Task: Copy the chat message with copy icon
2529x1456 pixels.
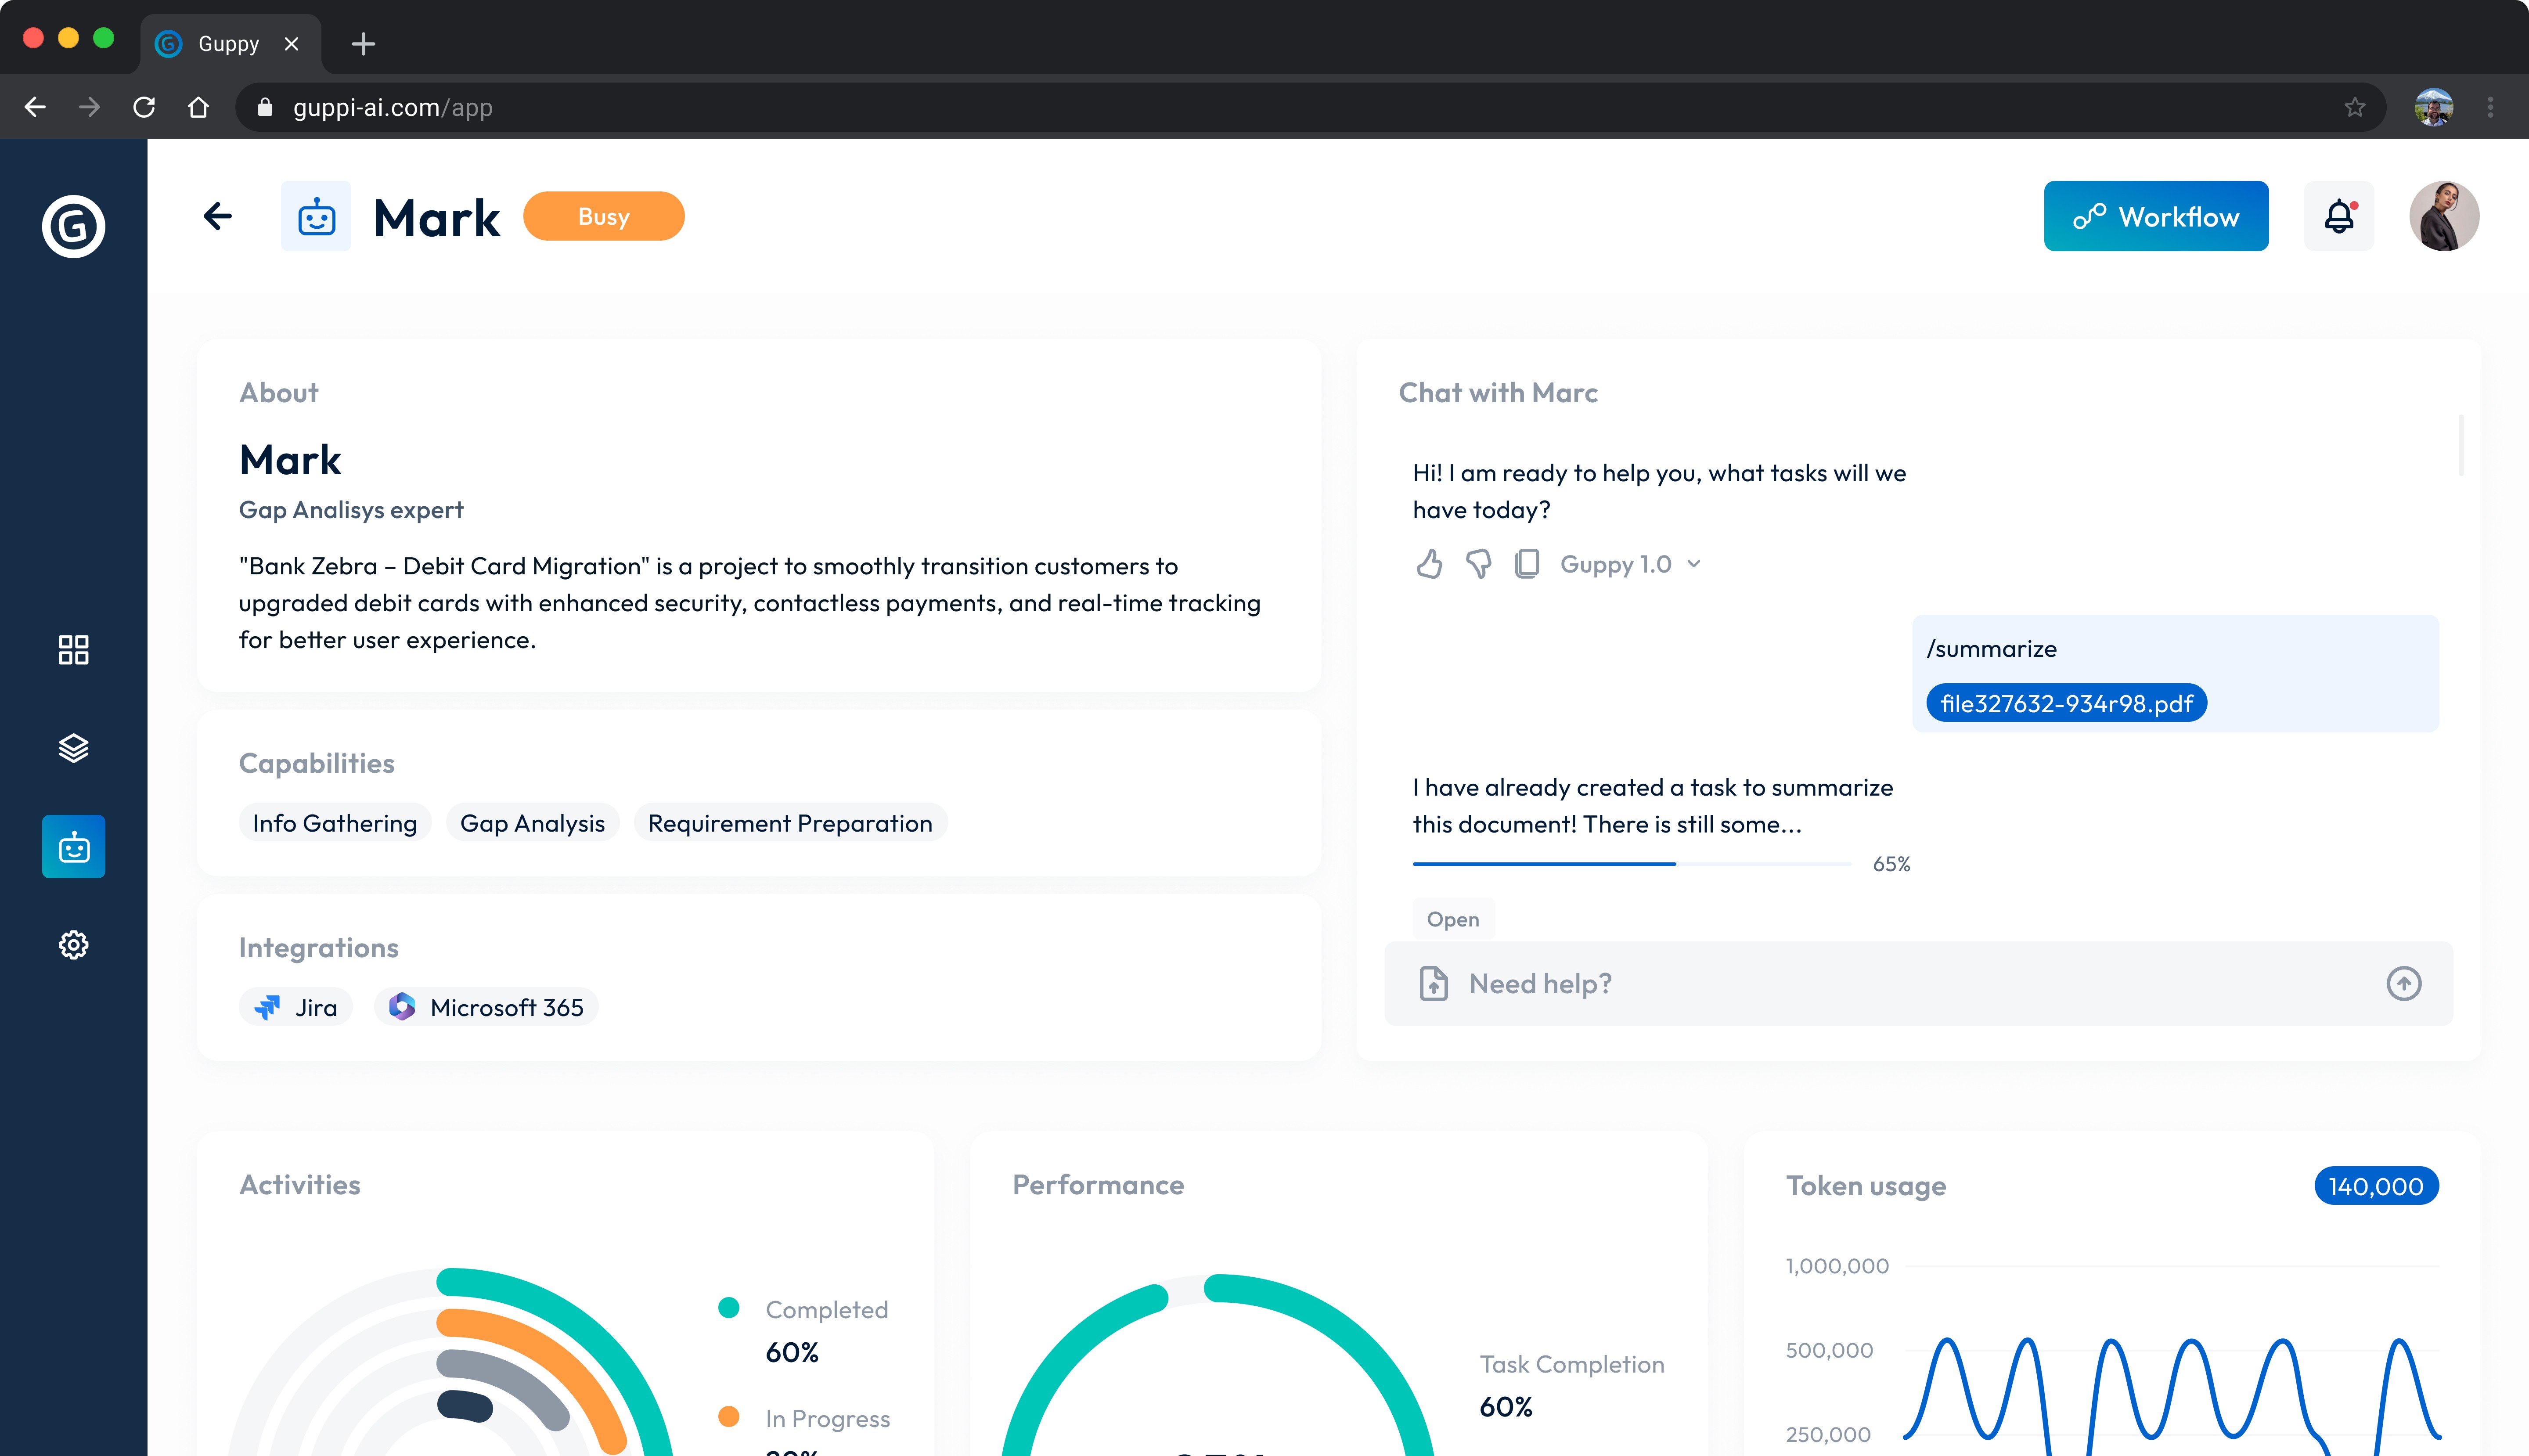Action: tap(1526, 564)
